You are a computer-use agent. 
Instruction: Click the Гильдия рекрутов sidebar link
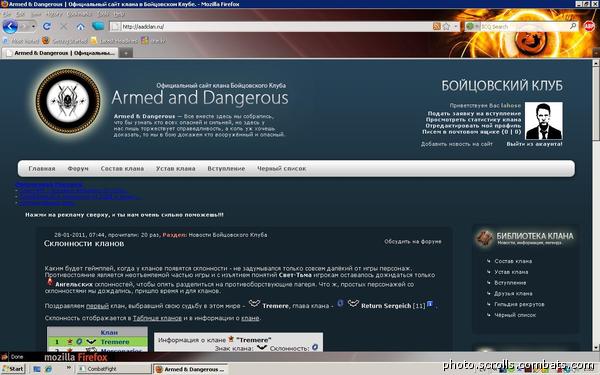(x=519, y=304)
